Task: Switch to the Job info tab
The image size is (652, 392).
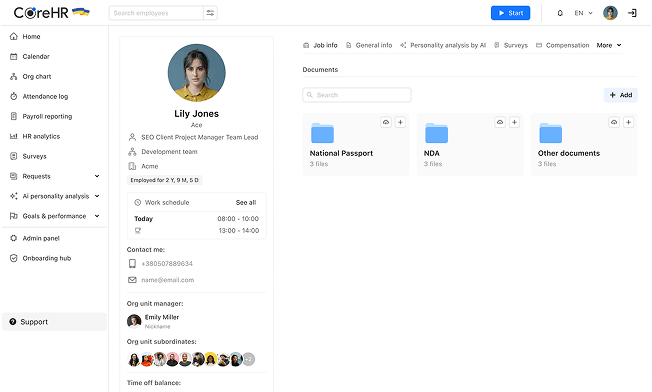Action: [320, 45]
